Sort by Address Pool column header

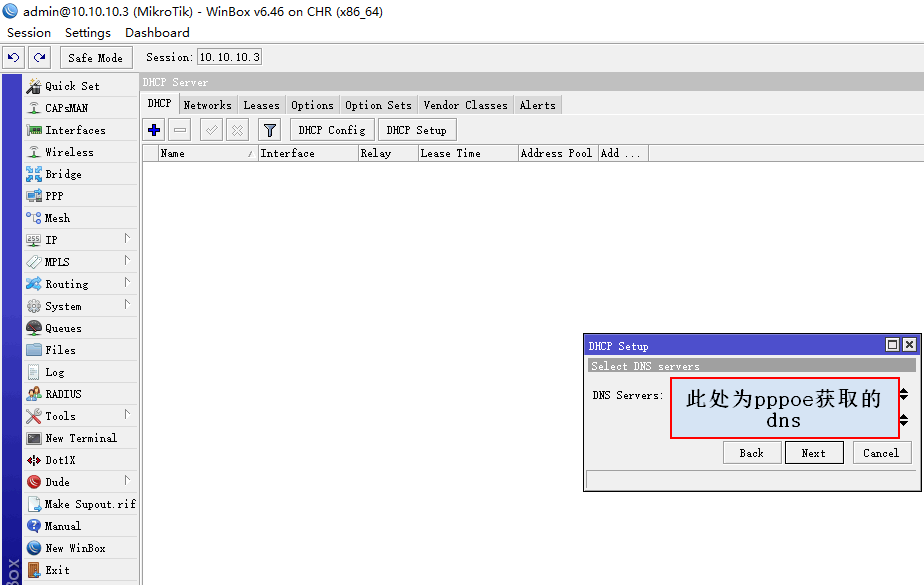click(558, 153)
